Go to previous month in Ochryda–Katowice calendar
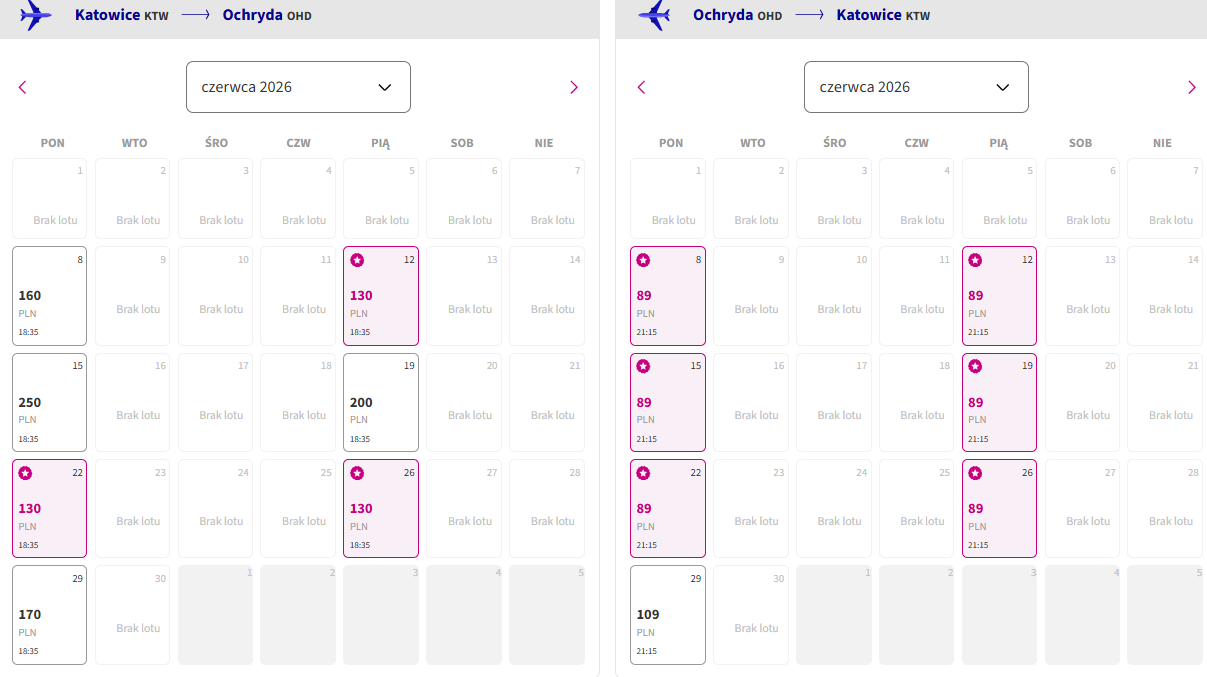The image size is (1207, 677). 641,87
